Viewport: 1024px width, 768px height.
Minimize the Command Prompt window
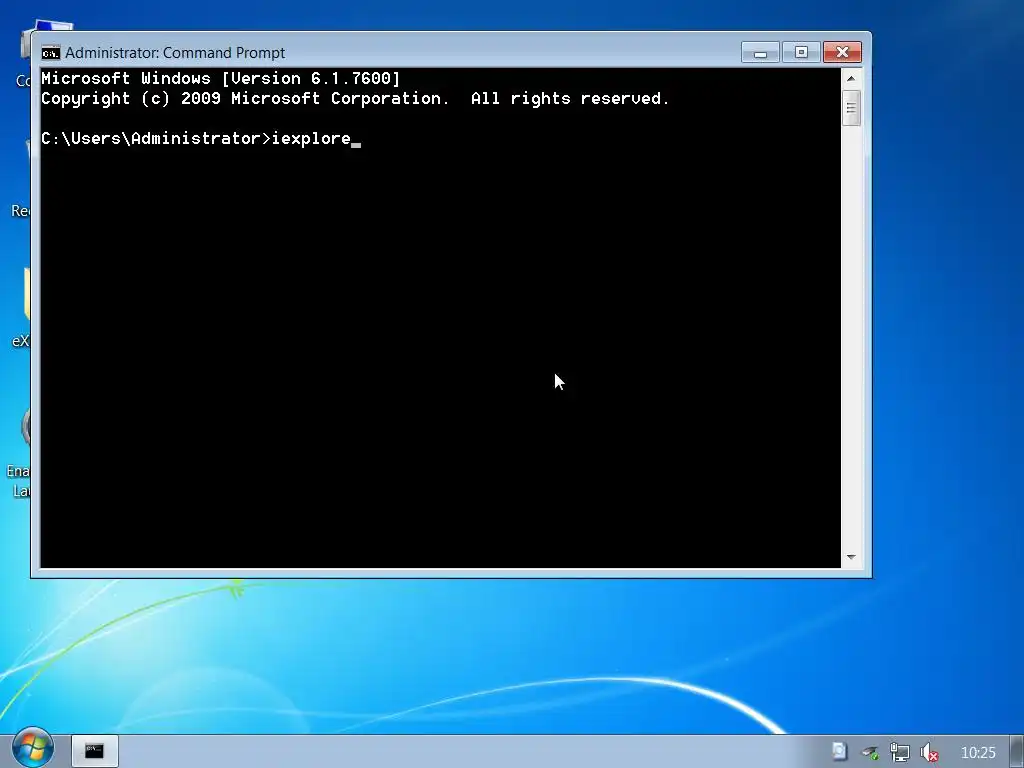point(760,52)
